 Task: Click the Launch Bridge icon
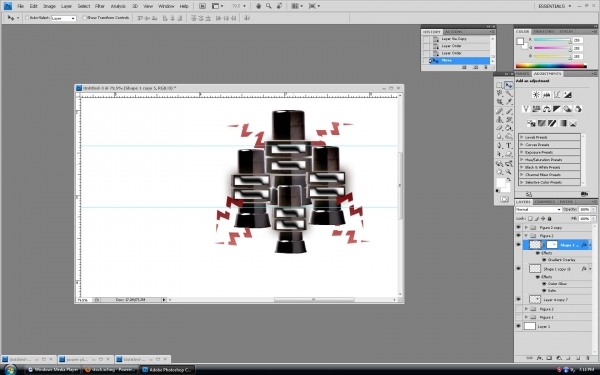(x=202, y=6)
